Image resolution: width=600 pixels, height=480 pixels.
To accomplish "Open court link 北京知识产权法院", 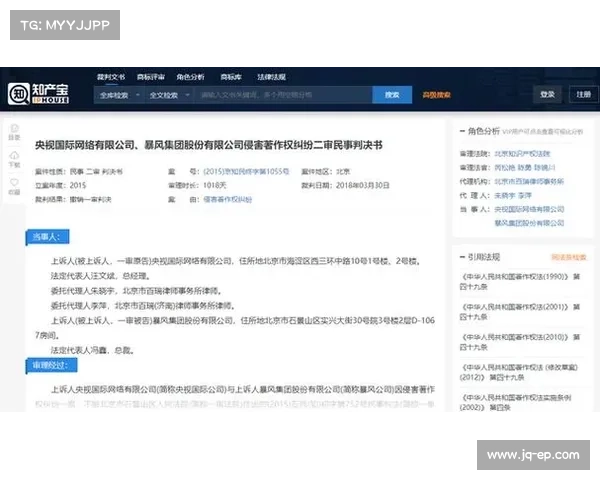I will [x=522, y=154].
